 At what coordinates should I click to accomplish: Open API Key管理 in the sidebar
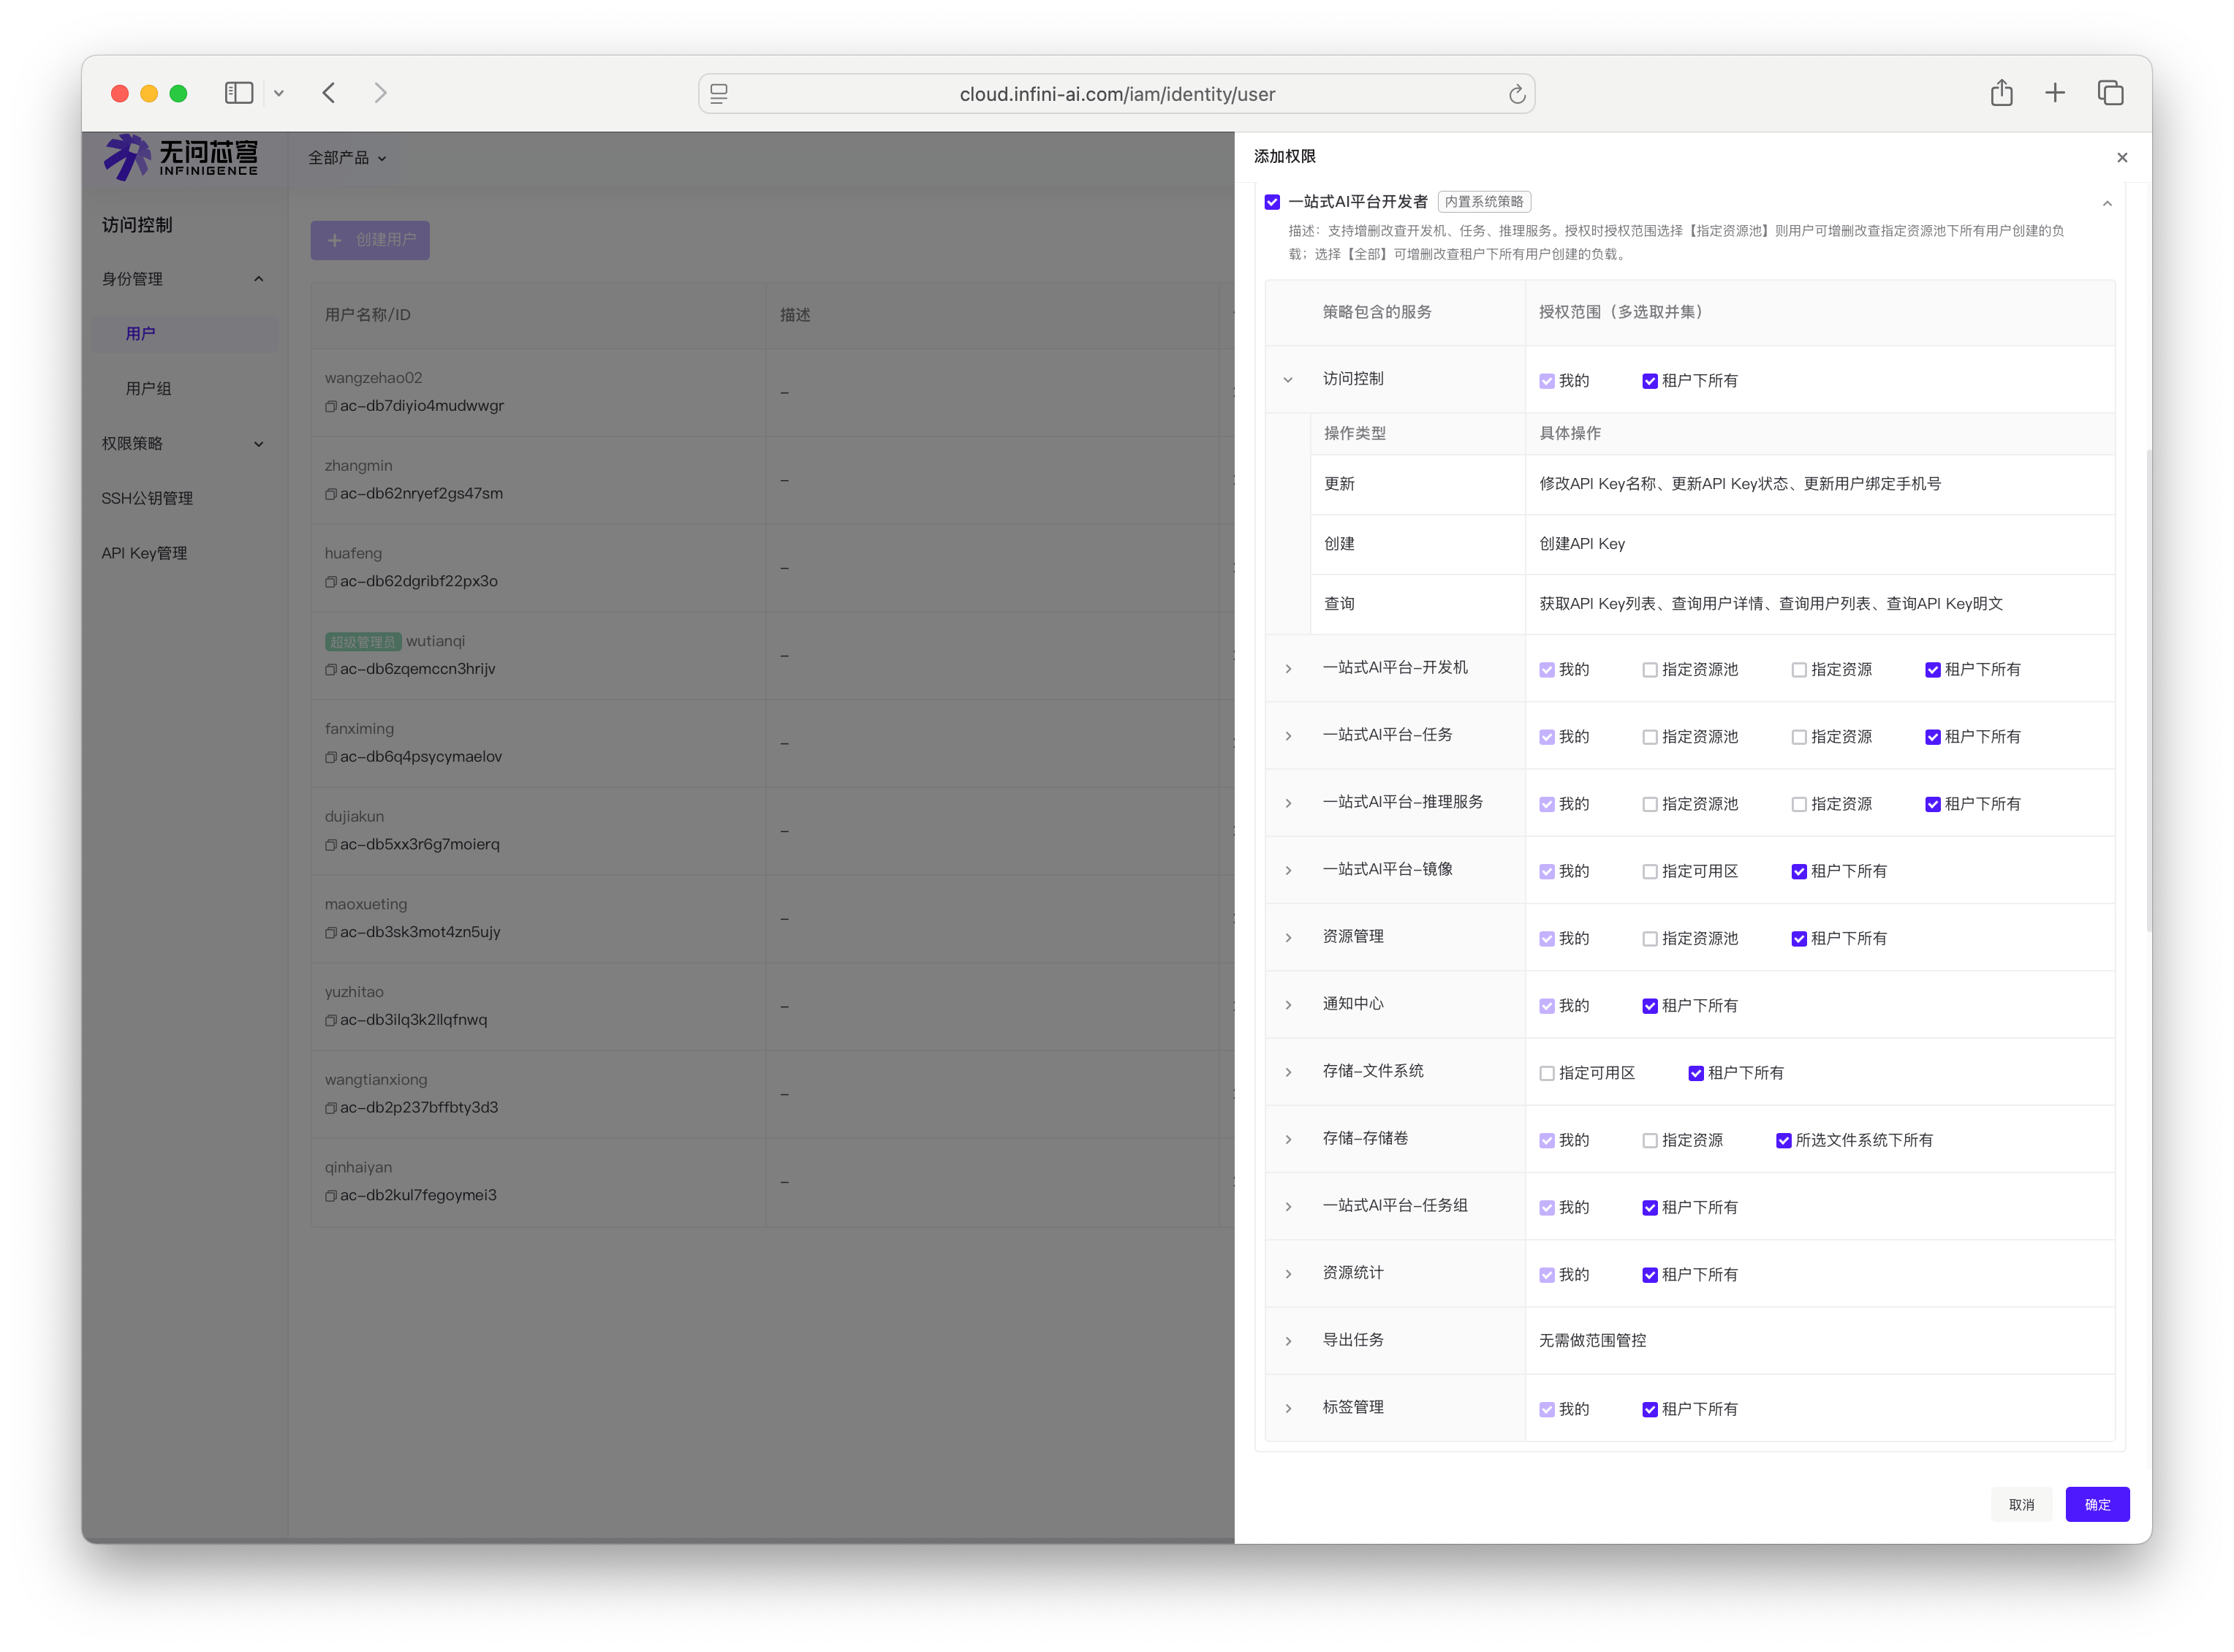[x=144, y=553]
